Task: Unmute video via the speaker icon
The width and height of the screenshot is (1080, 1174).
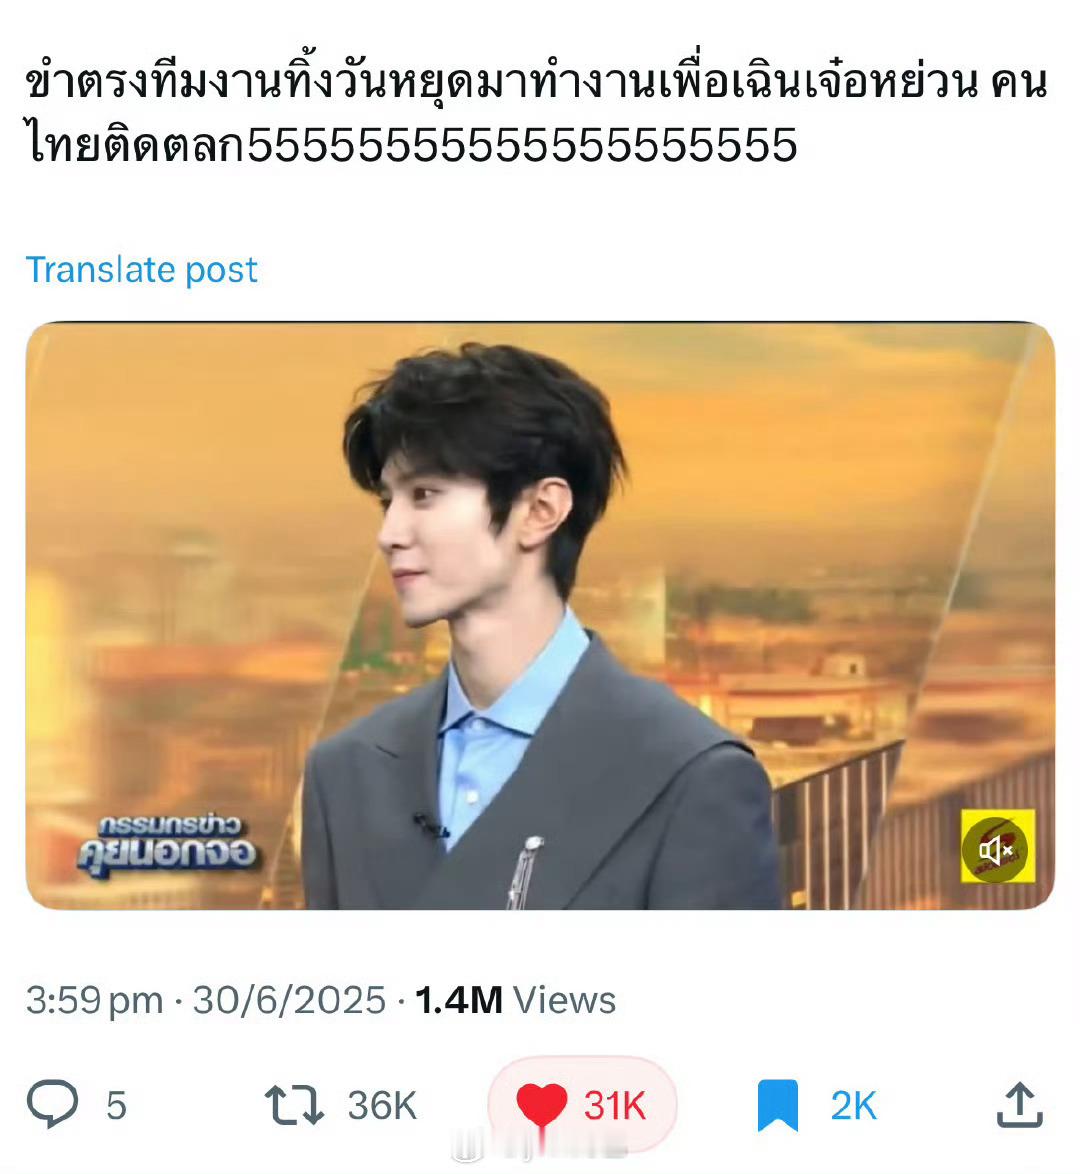Action: pyautogui.click(x=998, y=847)
